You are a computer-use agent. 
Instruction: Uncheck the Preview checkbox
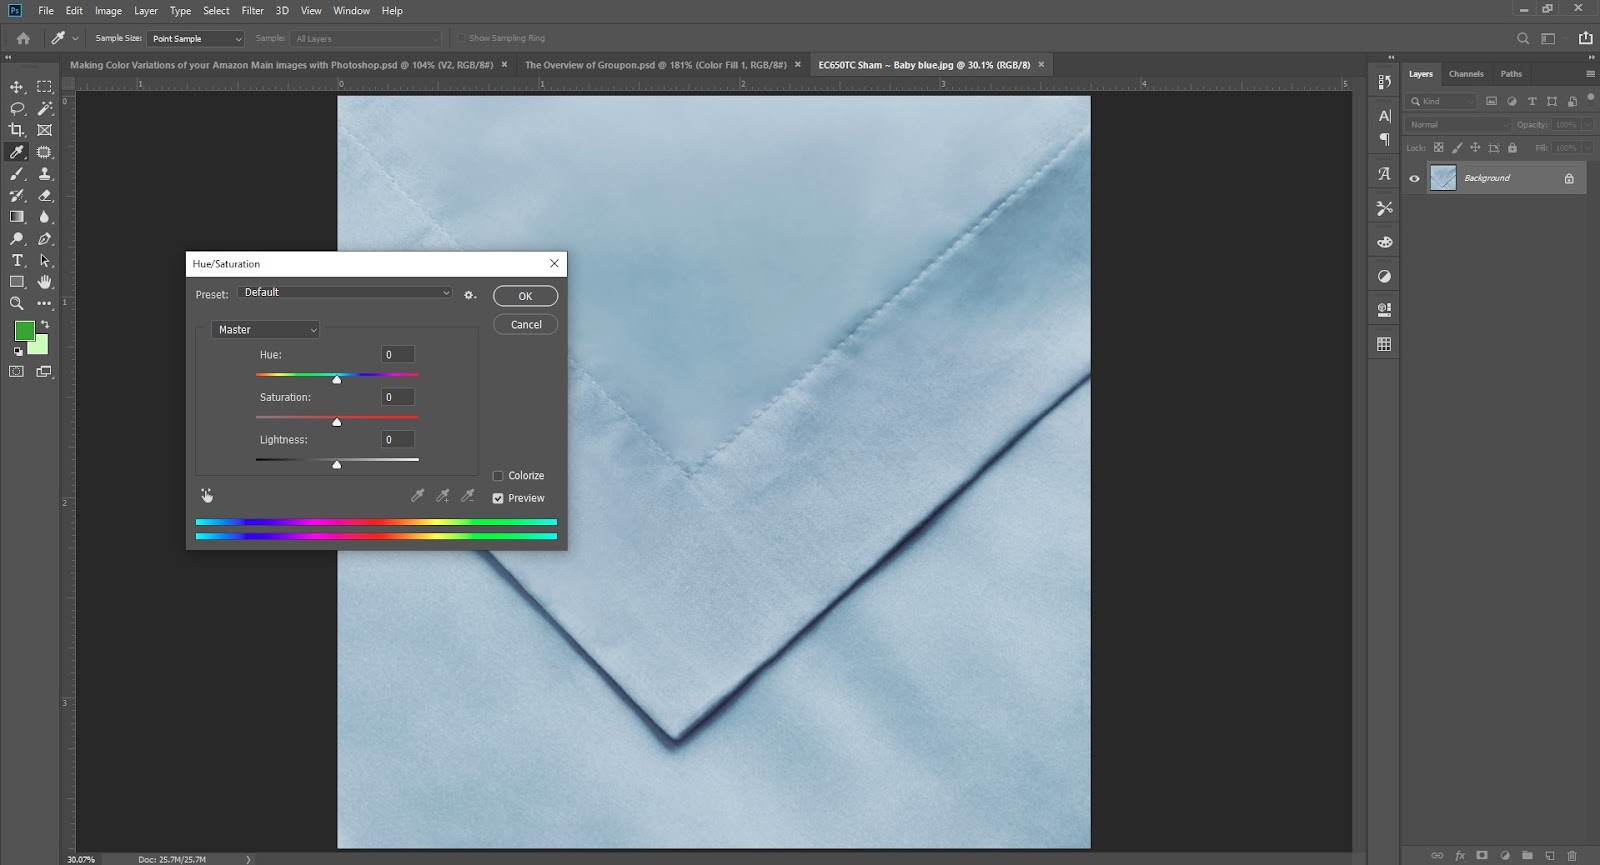click(498, 498)
